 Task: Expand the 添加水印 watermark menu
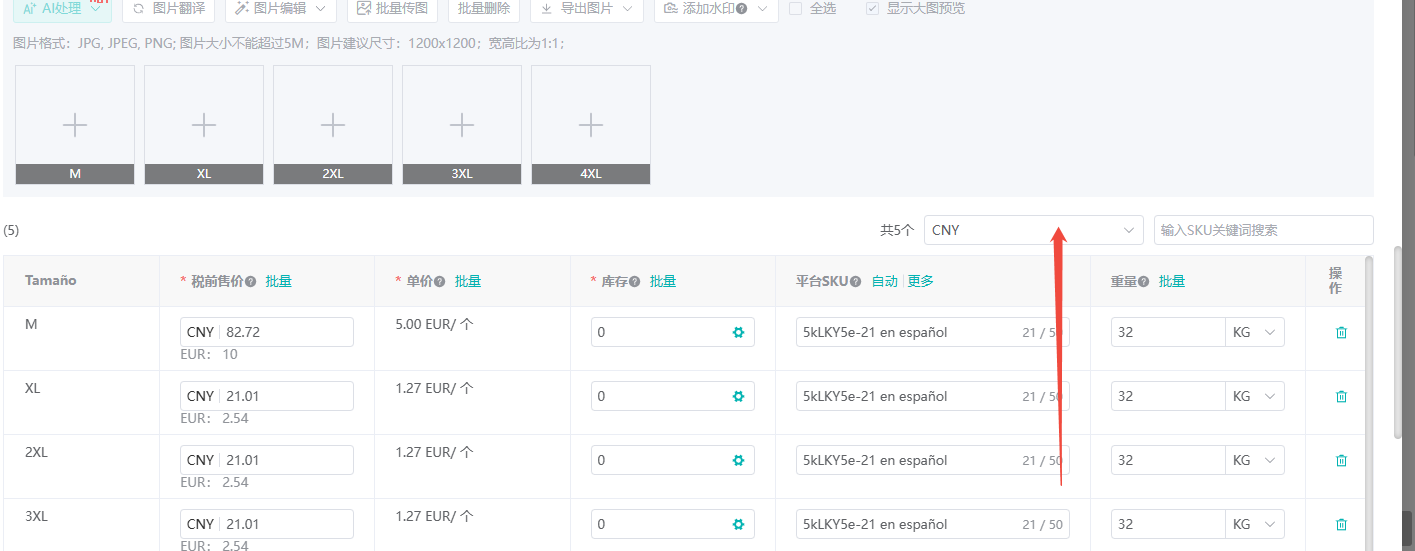click(x=715, y=8)
